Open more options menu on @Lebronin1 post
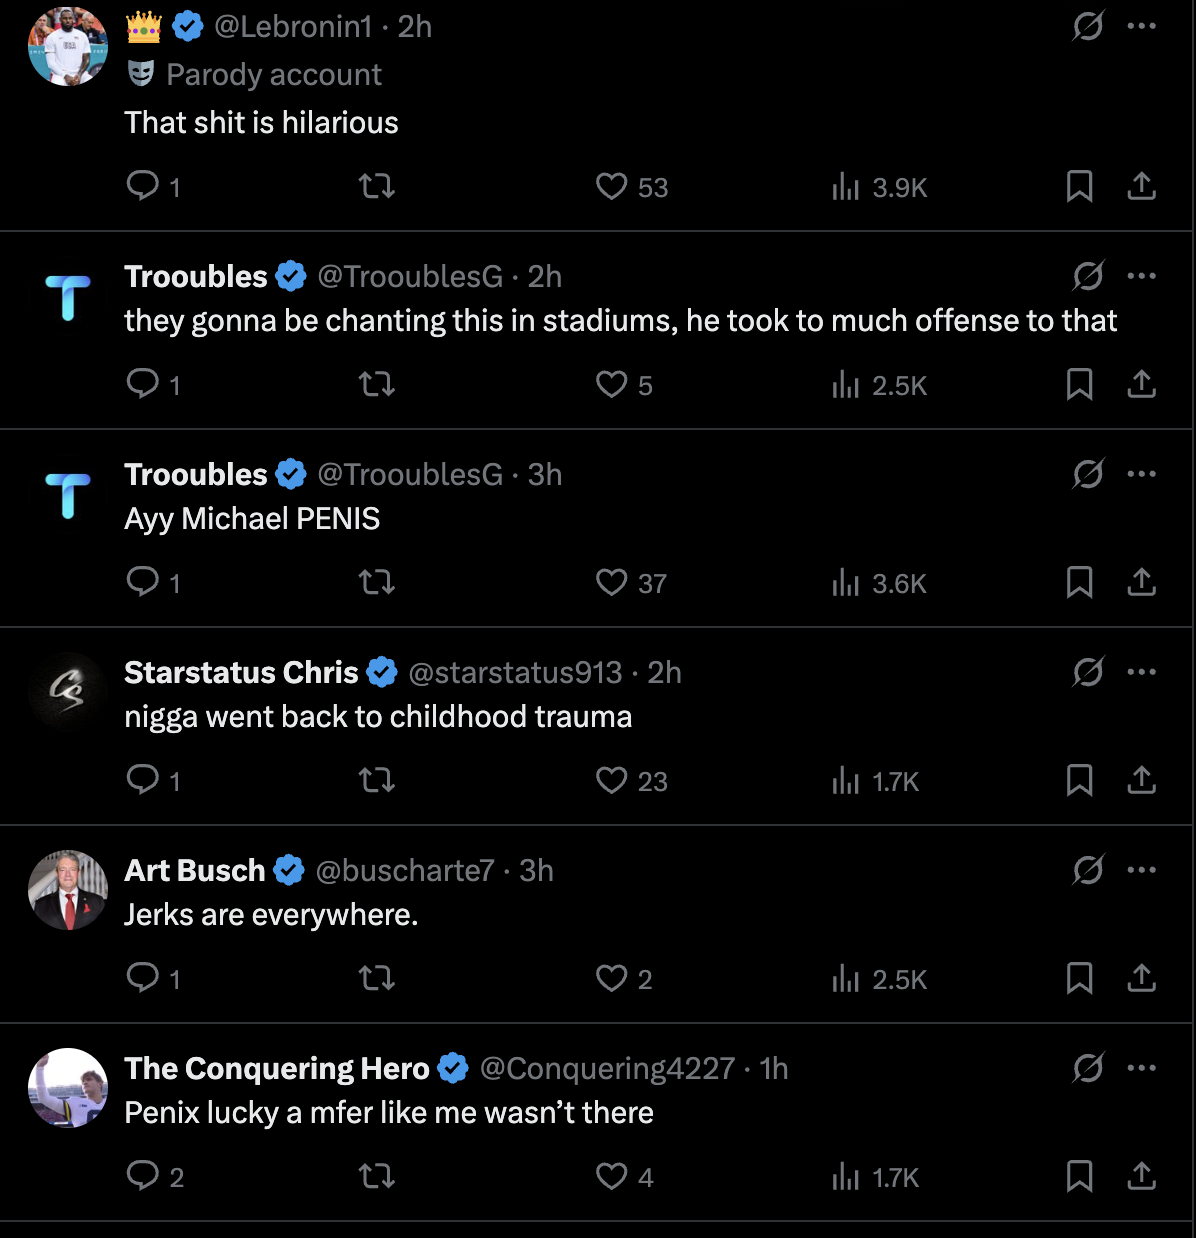Viewport: 1196px width, 1238px height. [x=1141, y=26]
